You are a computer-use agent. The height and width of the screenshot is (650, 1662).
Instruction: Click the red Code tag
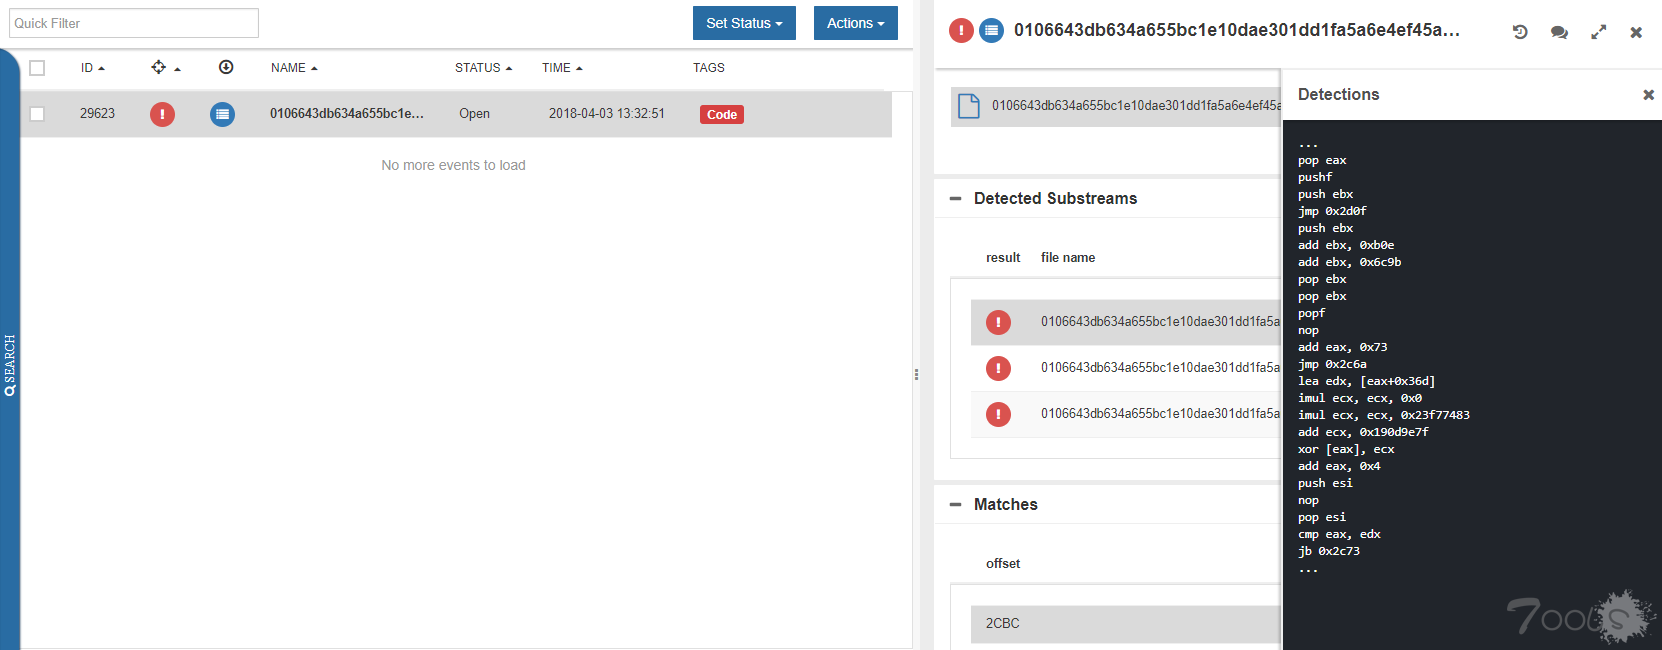(x=721, y=115)
